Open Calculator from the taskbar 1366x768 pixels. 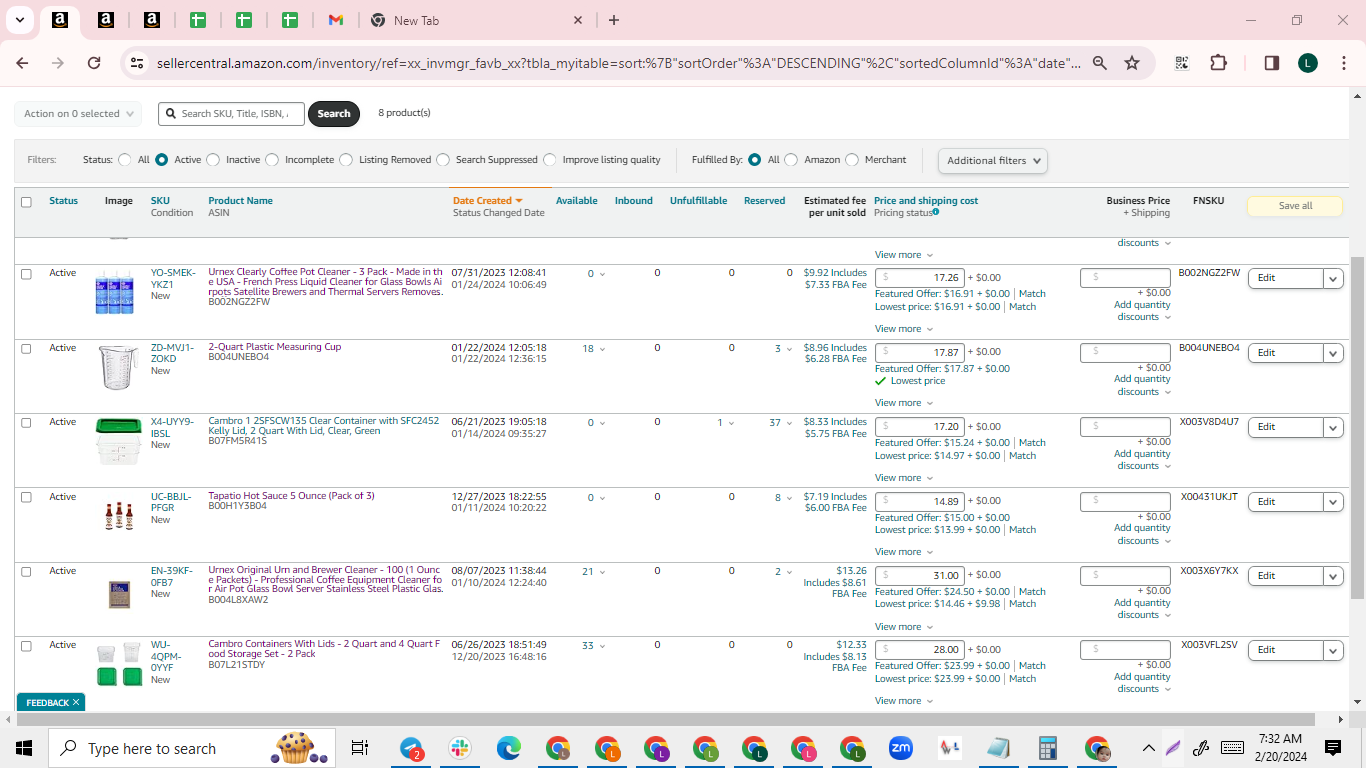point(1048,748)
